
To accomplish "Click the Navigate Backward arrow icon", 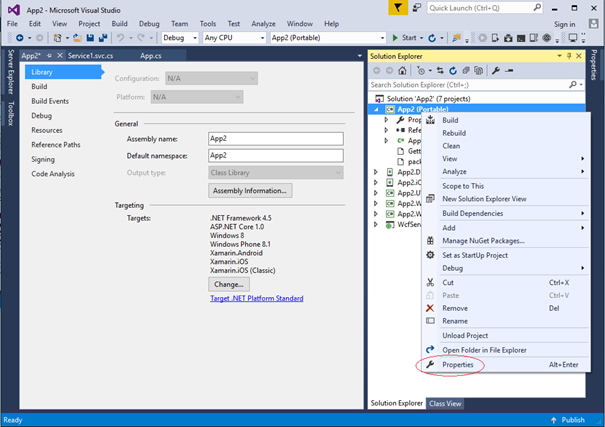I will tap(19, 38).
